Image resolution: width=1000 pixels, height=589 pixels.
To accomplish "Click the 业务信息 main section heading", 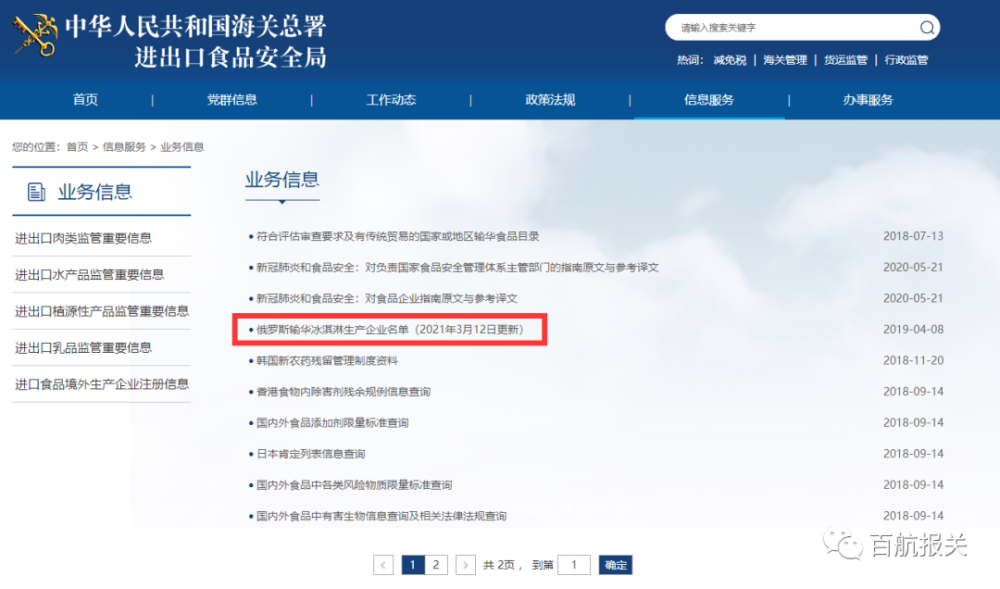I will pyautogui.click(x=283, y=179).
